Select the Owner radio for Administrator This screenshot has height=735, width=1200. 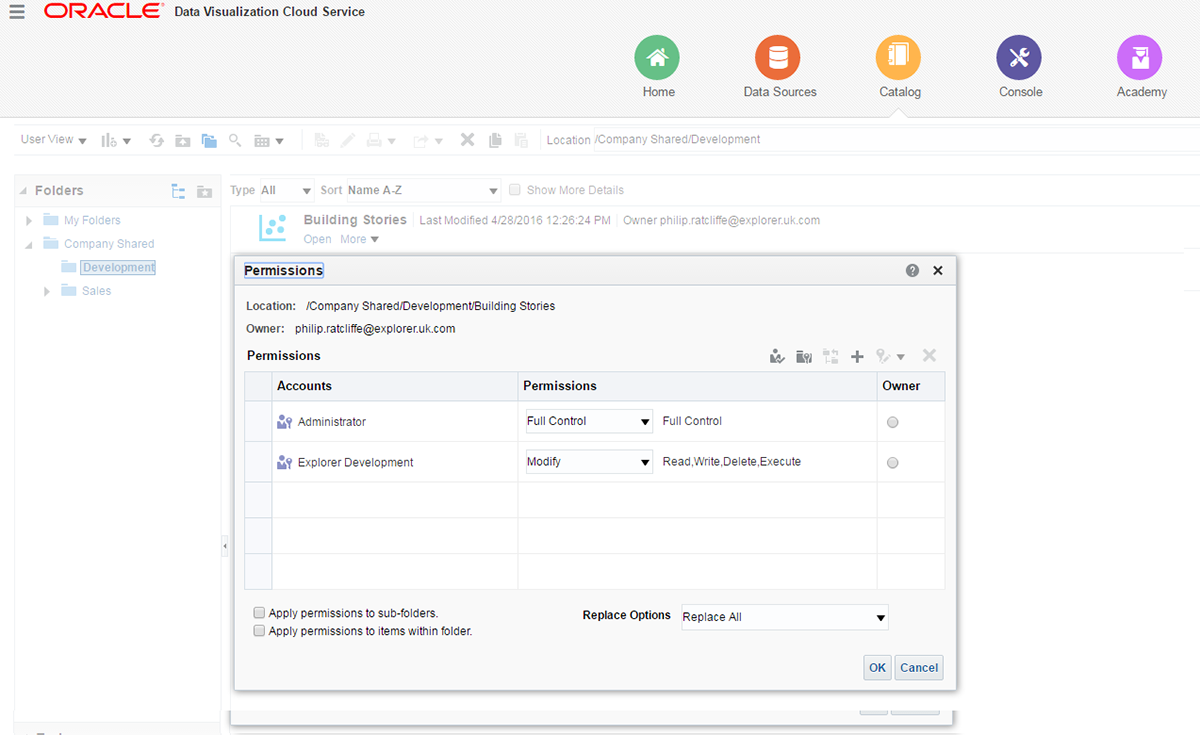tap(893, 422)
